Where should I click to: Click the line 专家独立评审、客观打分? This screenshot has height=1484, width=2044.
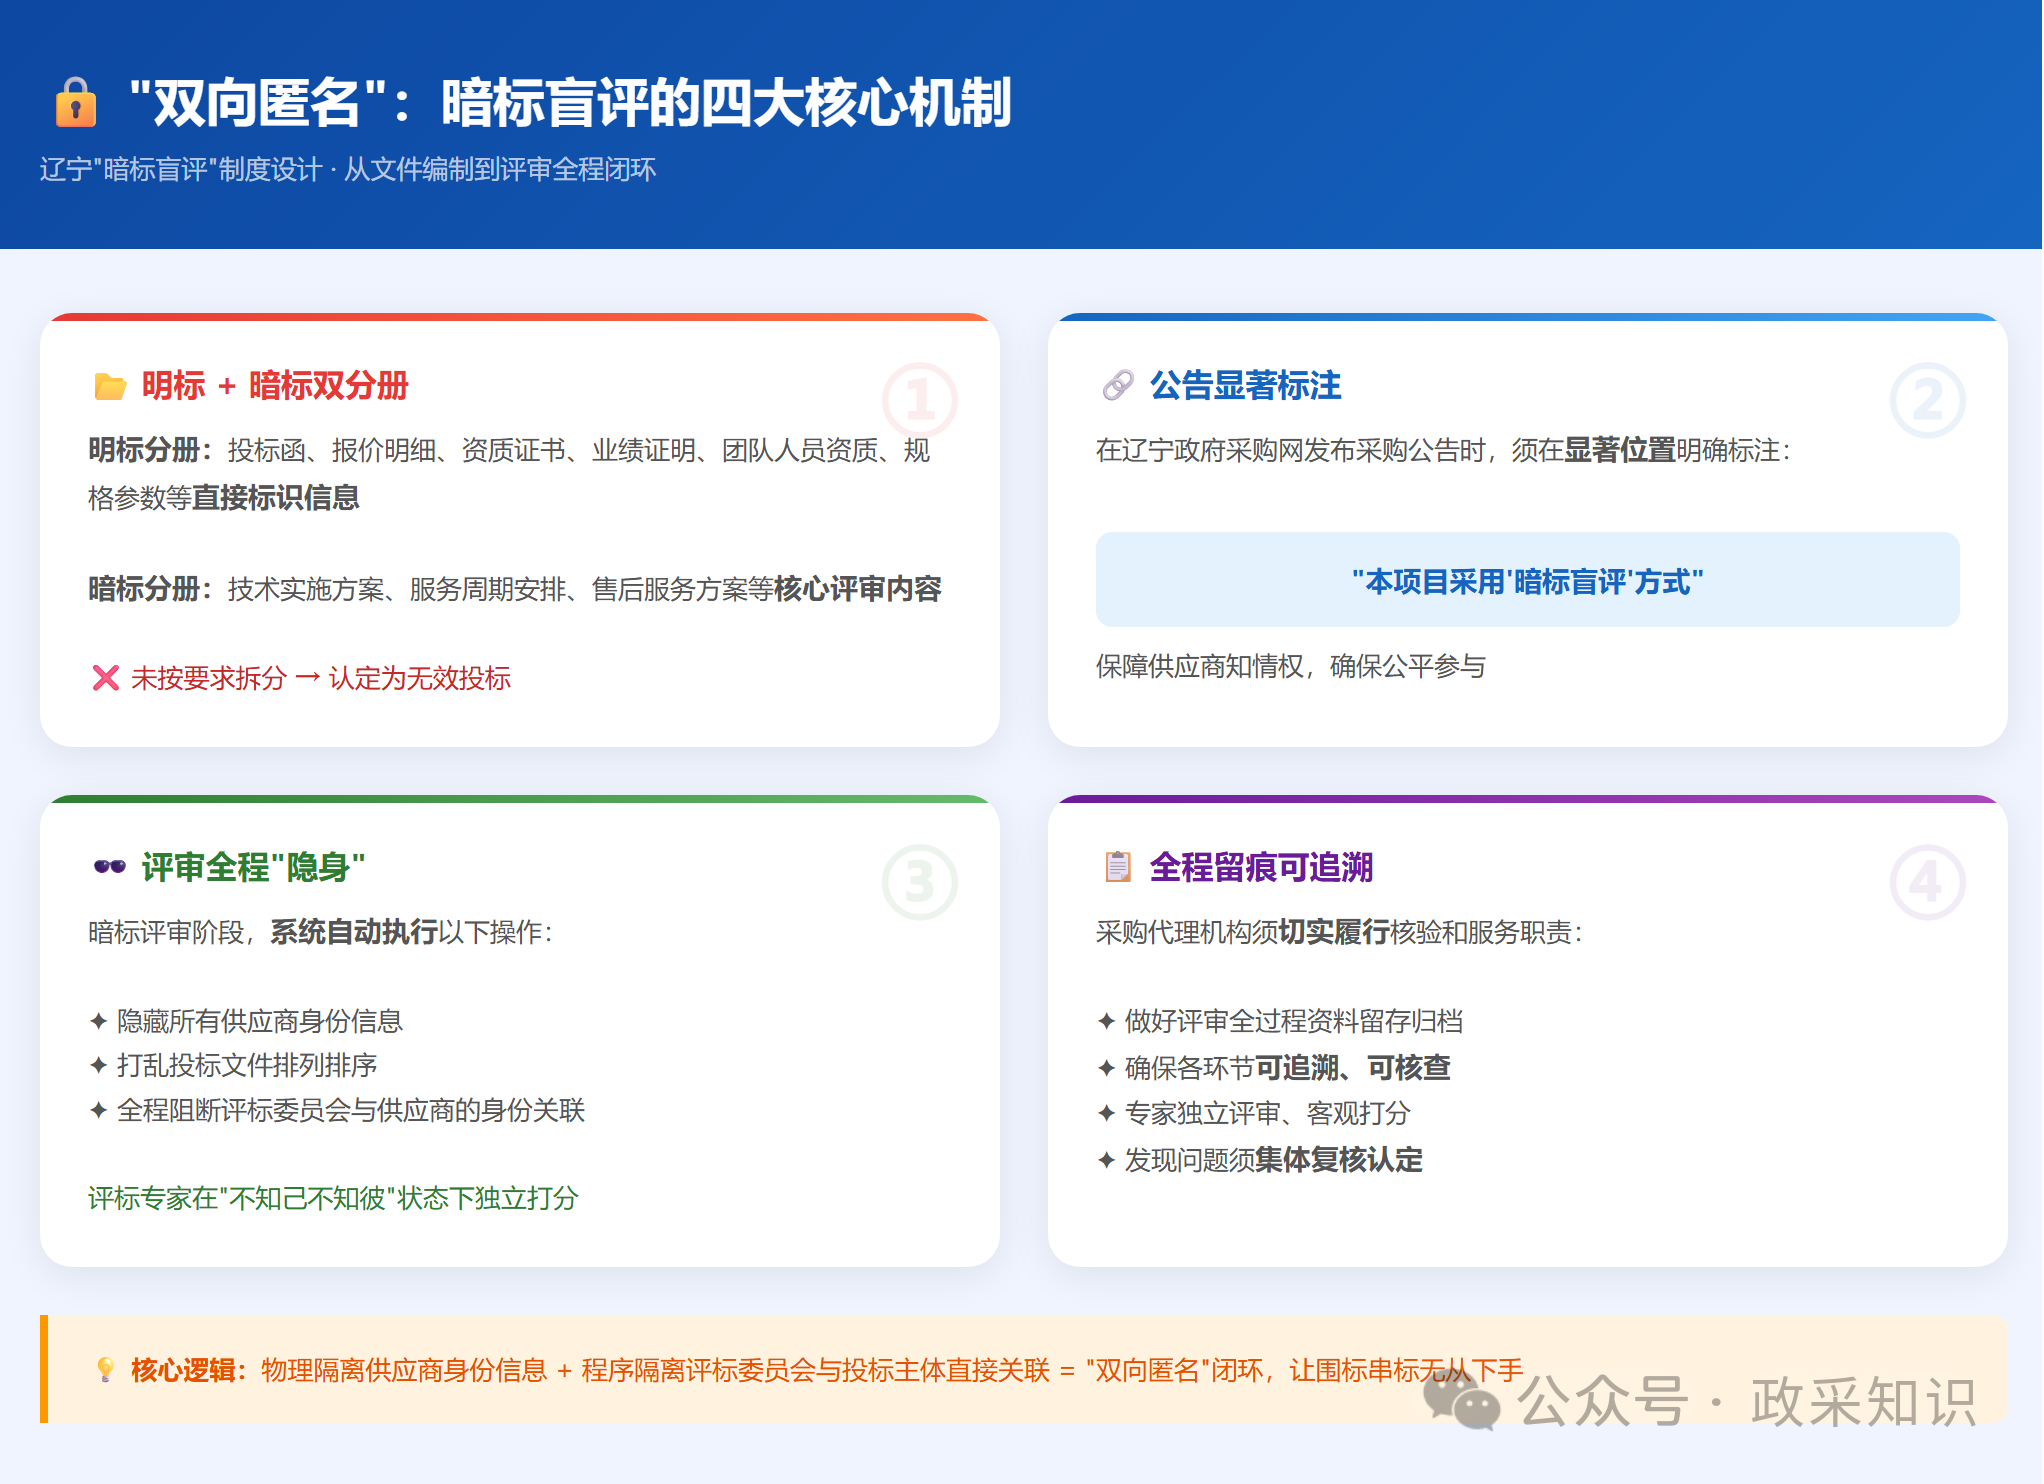1268,1113
